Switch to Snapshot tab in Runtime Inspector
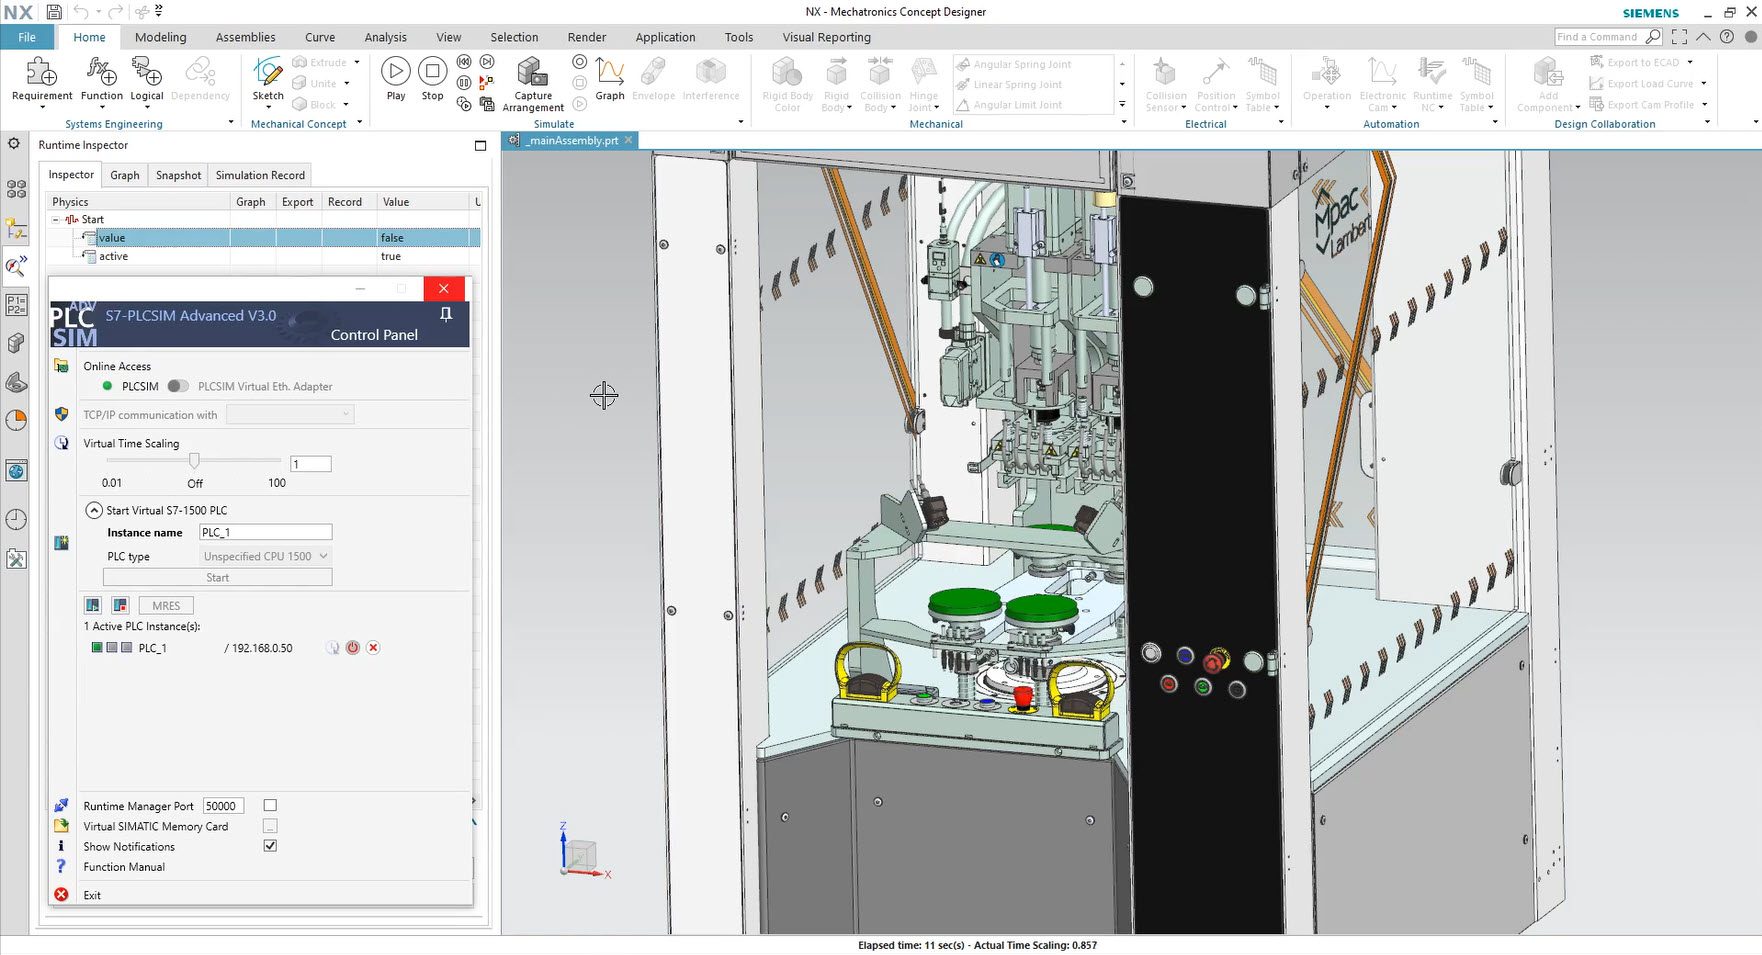The height and width of the screenshot is (955, 1762). pyautogui.click(x=178, y=175)
